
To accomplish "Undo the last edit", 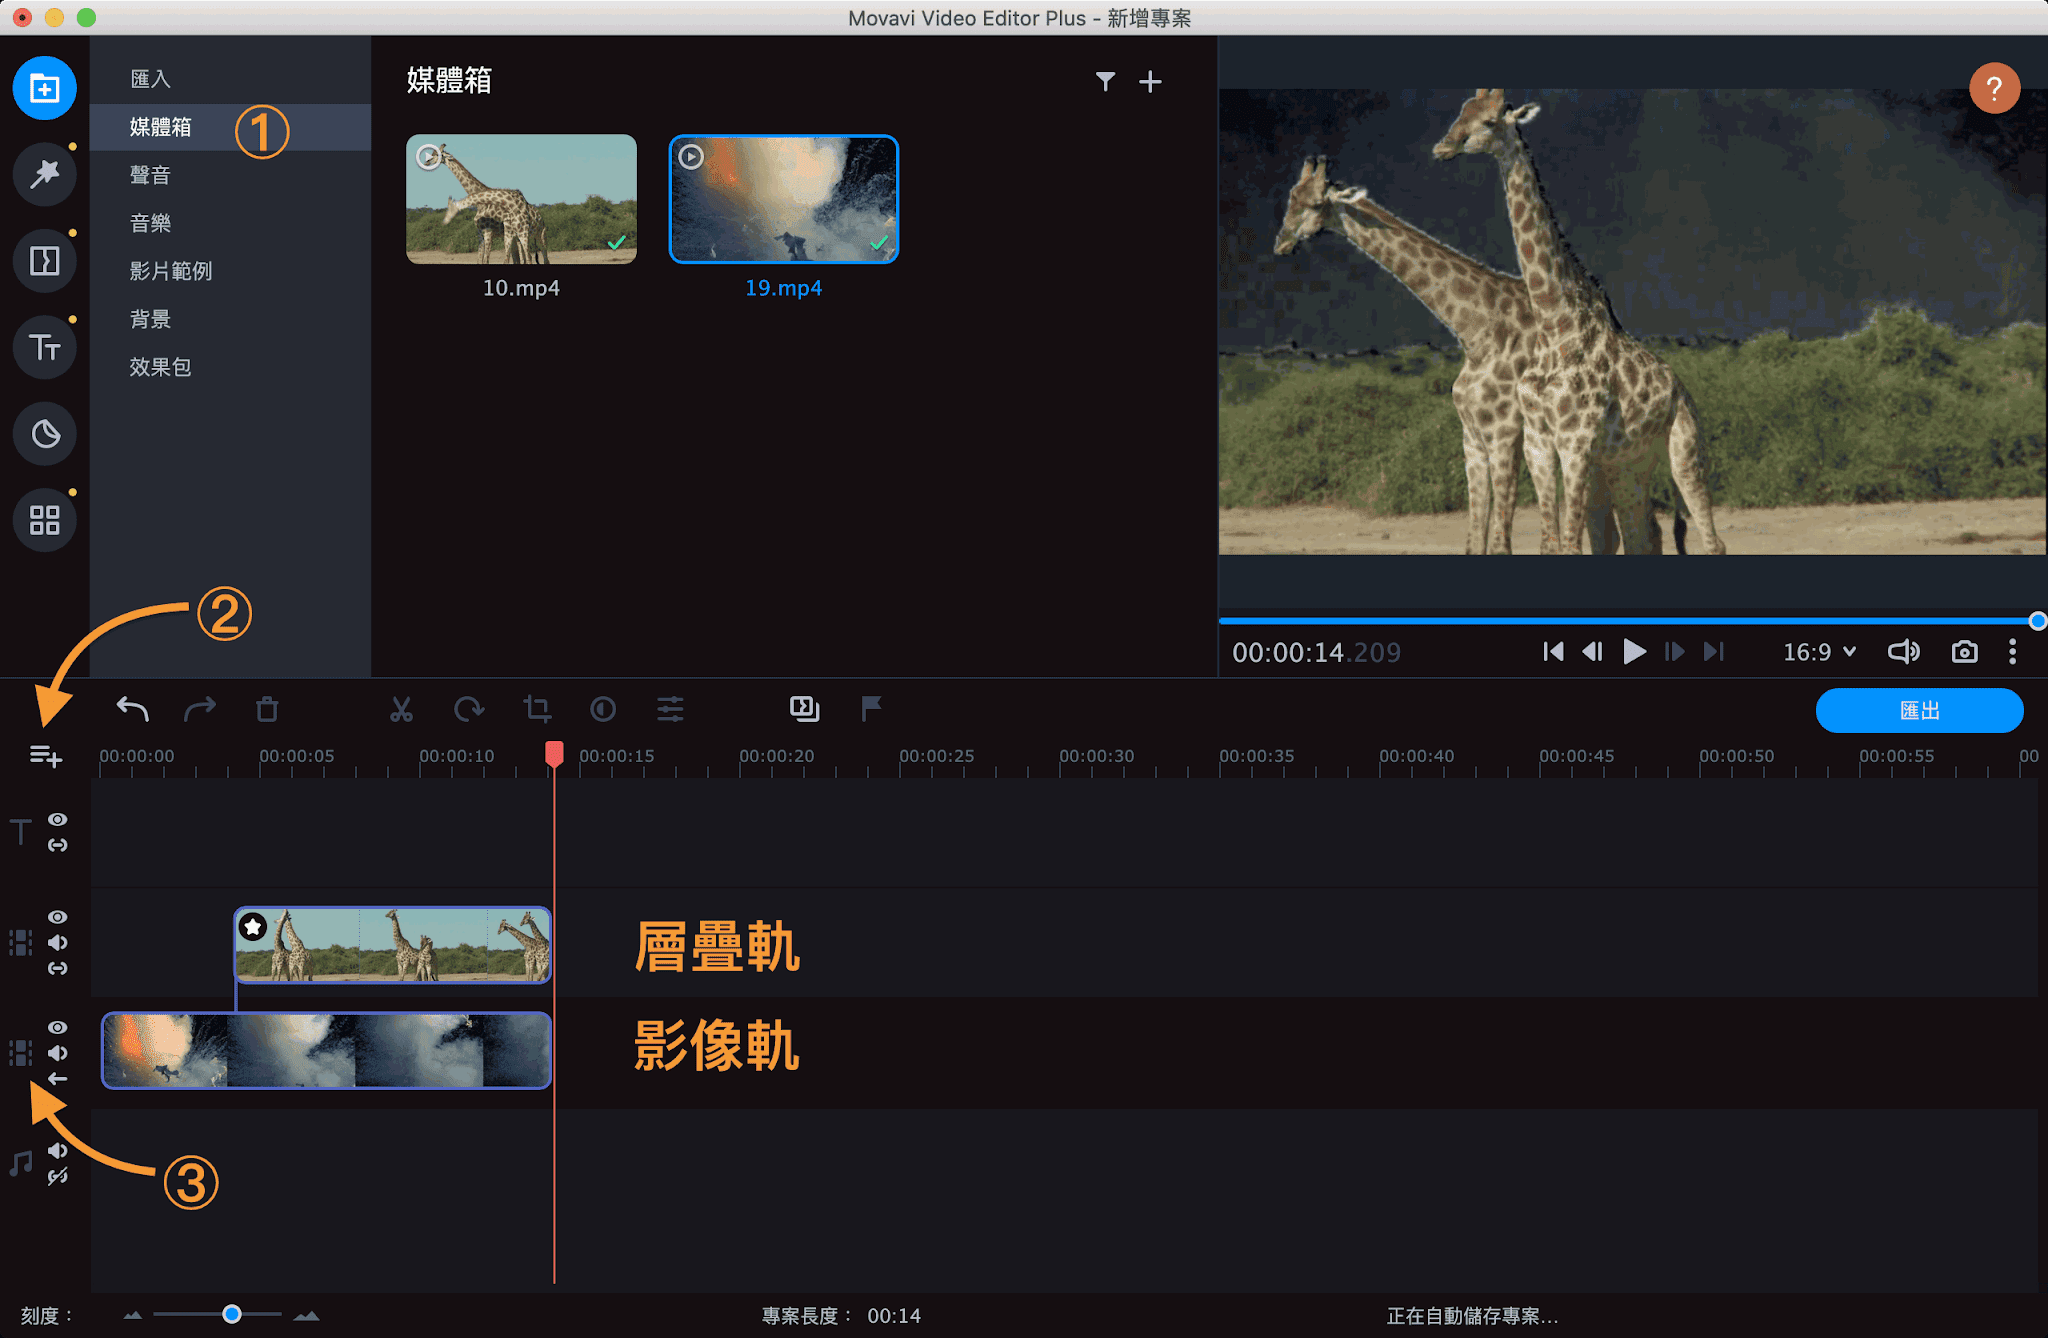I will 131,709.
